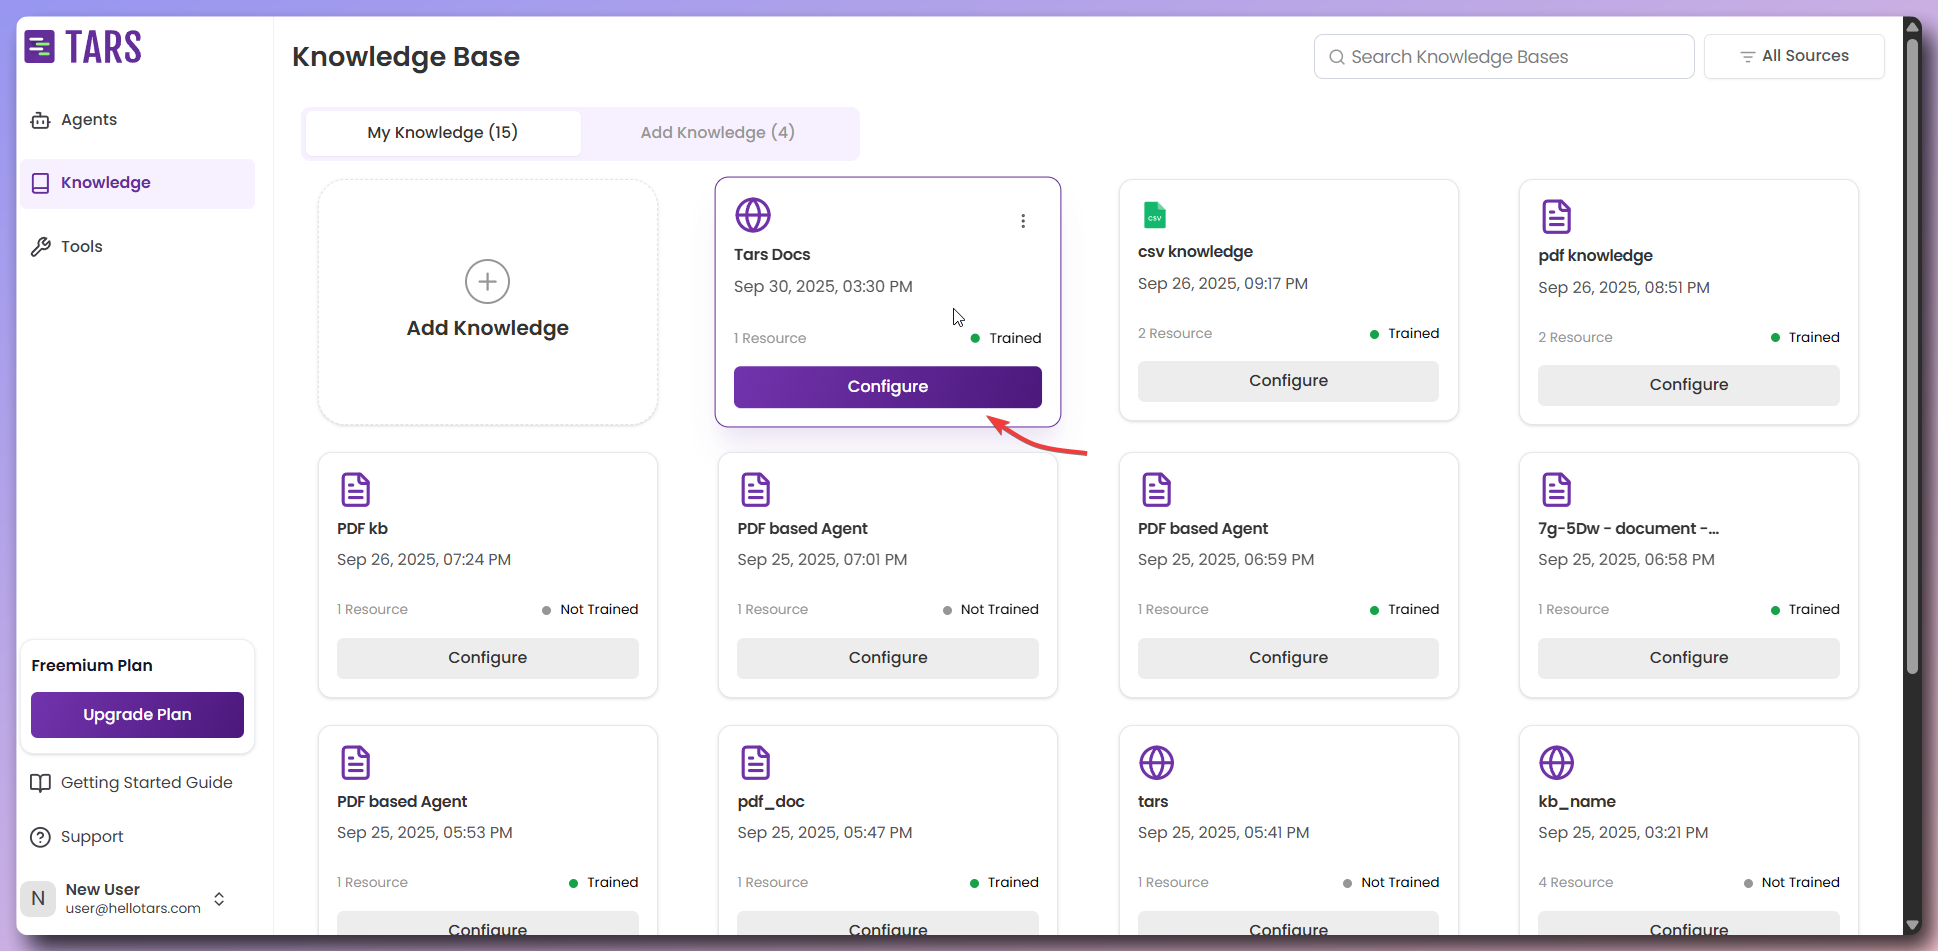The height and width of the screenshot is (951, 1938).
Task: Open Tools in the sidebar
Action: [x=137, y=247]
